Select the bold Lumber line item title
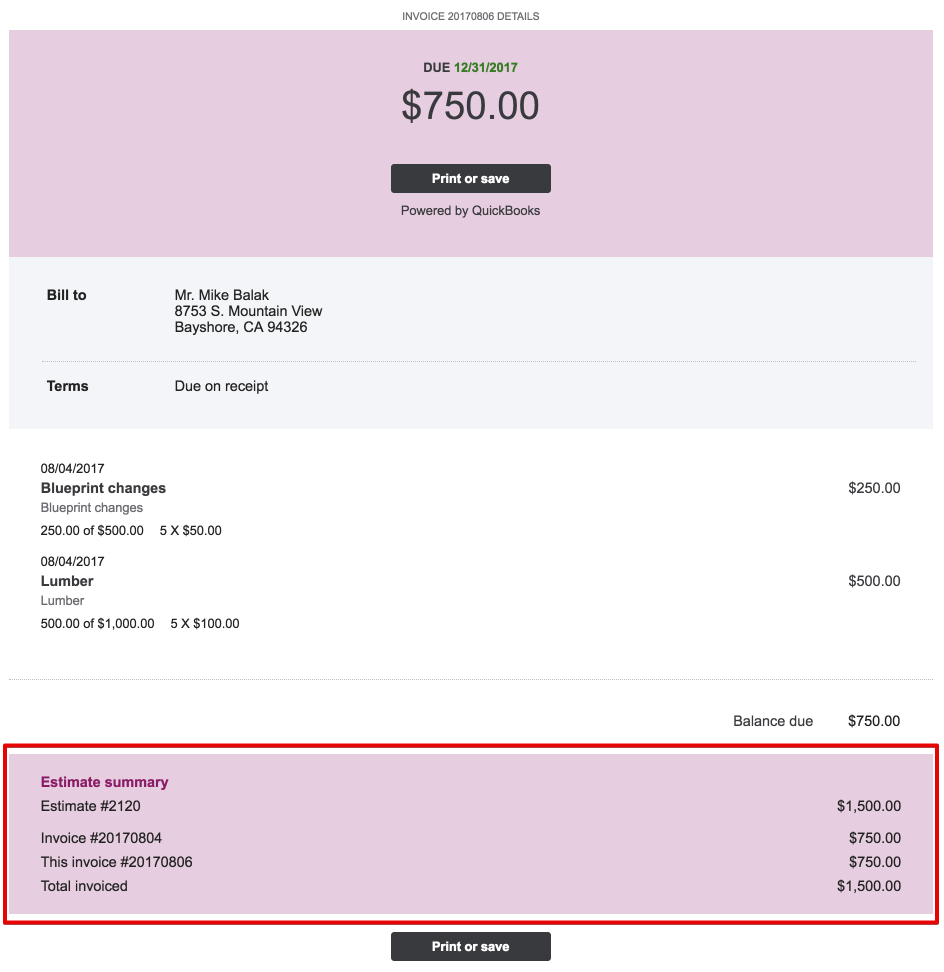 67,581
